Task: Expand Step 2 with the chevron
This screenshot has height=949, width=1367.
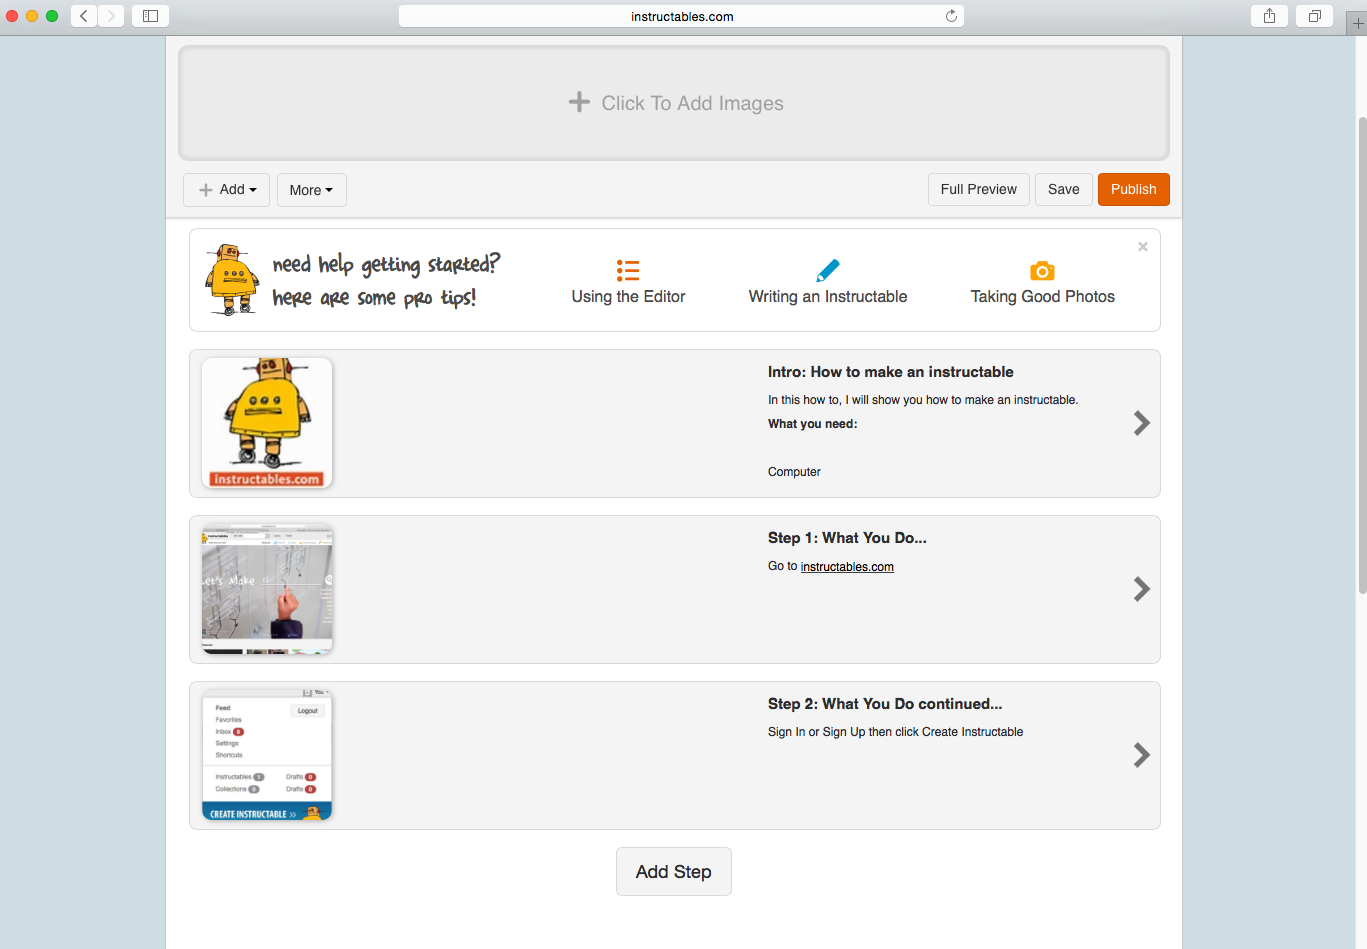Action: click(x=1141, y=755)
